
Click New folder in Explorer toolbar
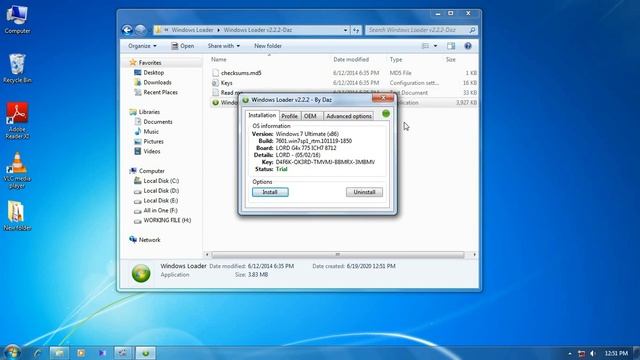point(268,46)
